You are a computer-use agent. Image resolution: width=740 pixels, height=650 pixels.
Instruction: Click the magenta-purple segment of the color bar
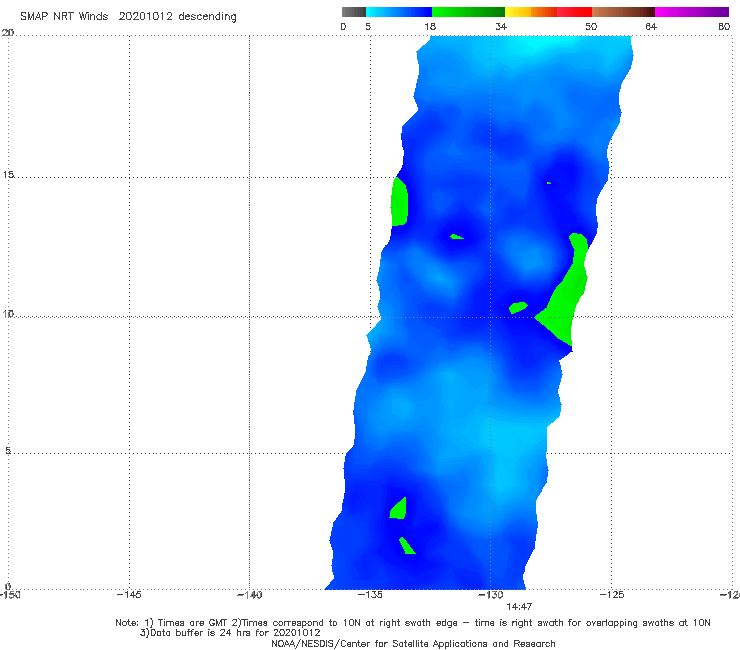tap(692, 12)
